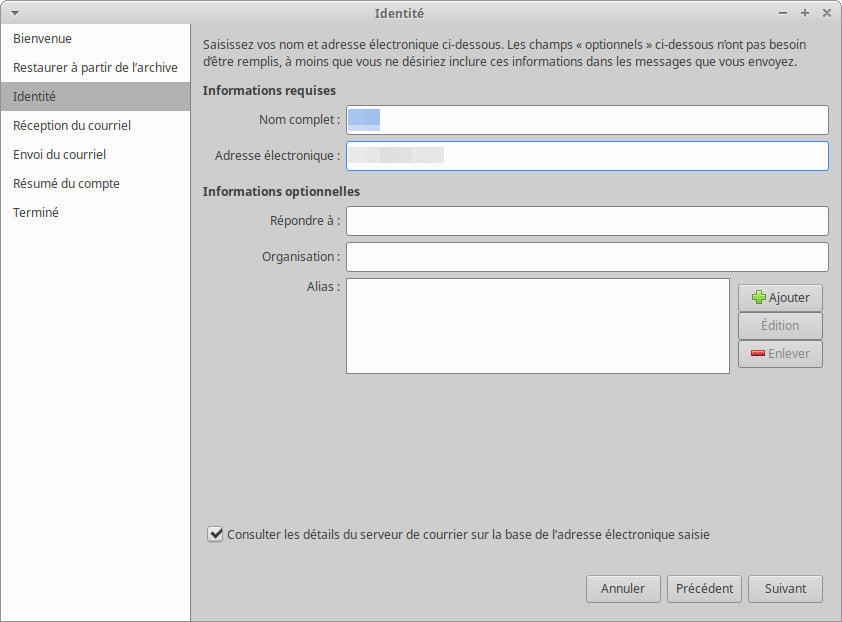Select the Terminé step
Viewport: 842px width, 622px height.
[36, 213]
